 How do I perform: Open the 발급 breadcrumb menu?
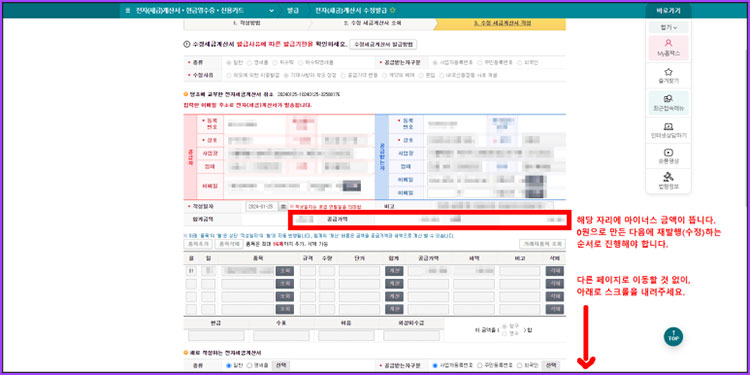(x=293, y=10)
